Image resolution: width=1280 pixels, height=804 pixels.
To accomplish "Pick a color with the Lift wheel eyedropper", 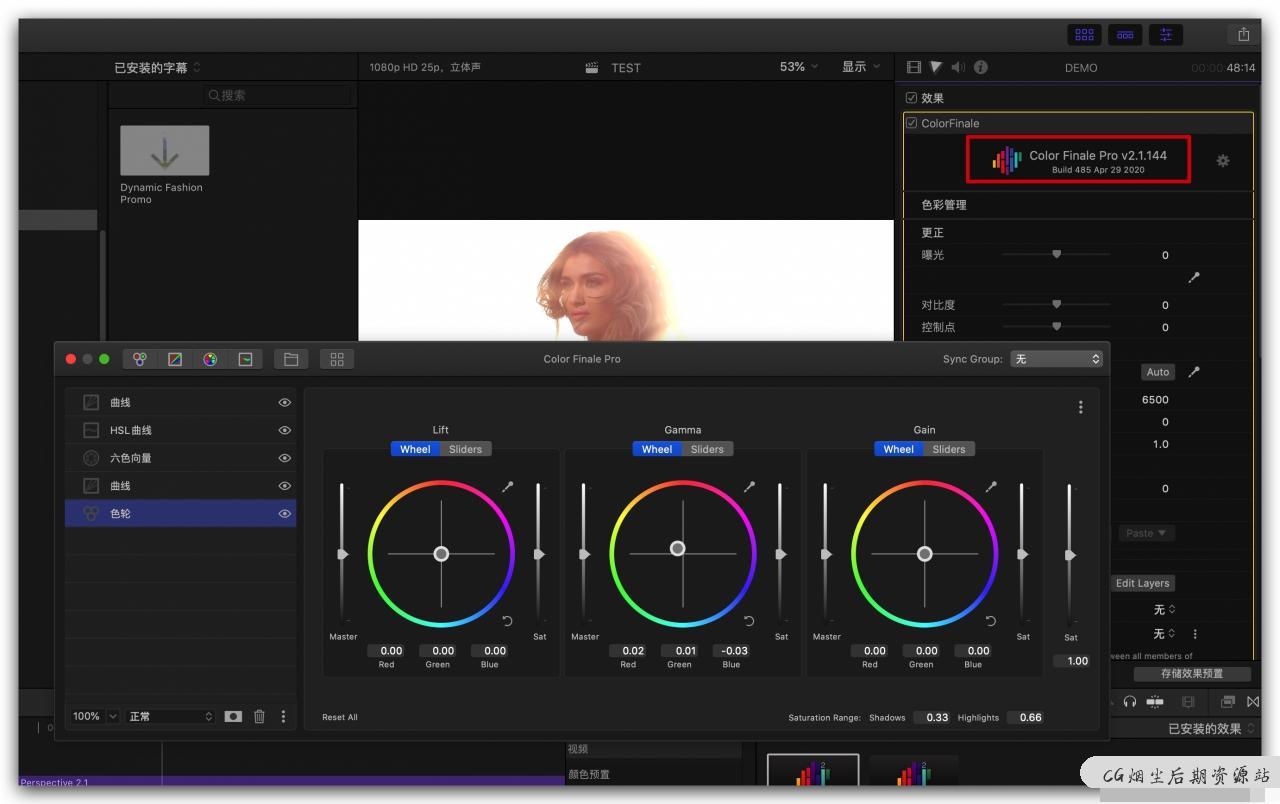I will click(508, 487).
